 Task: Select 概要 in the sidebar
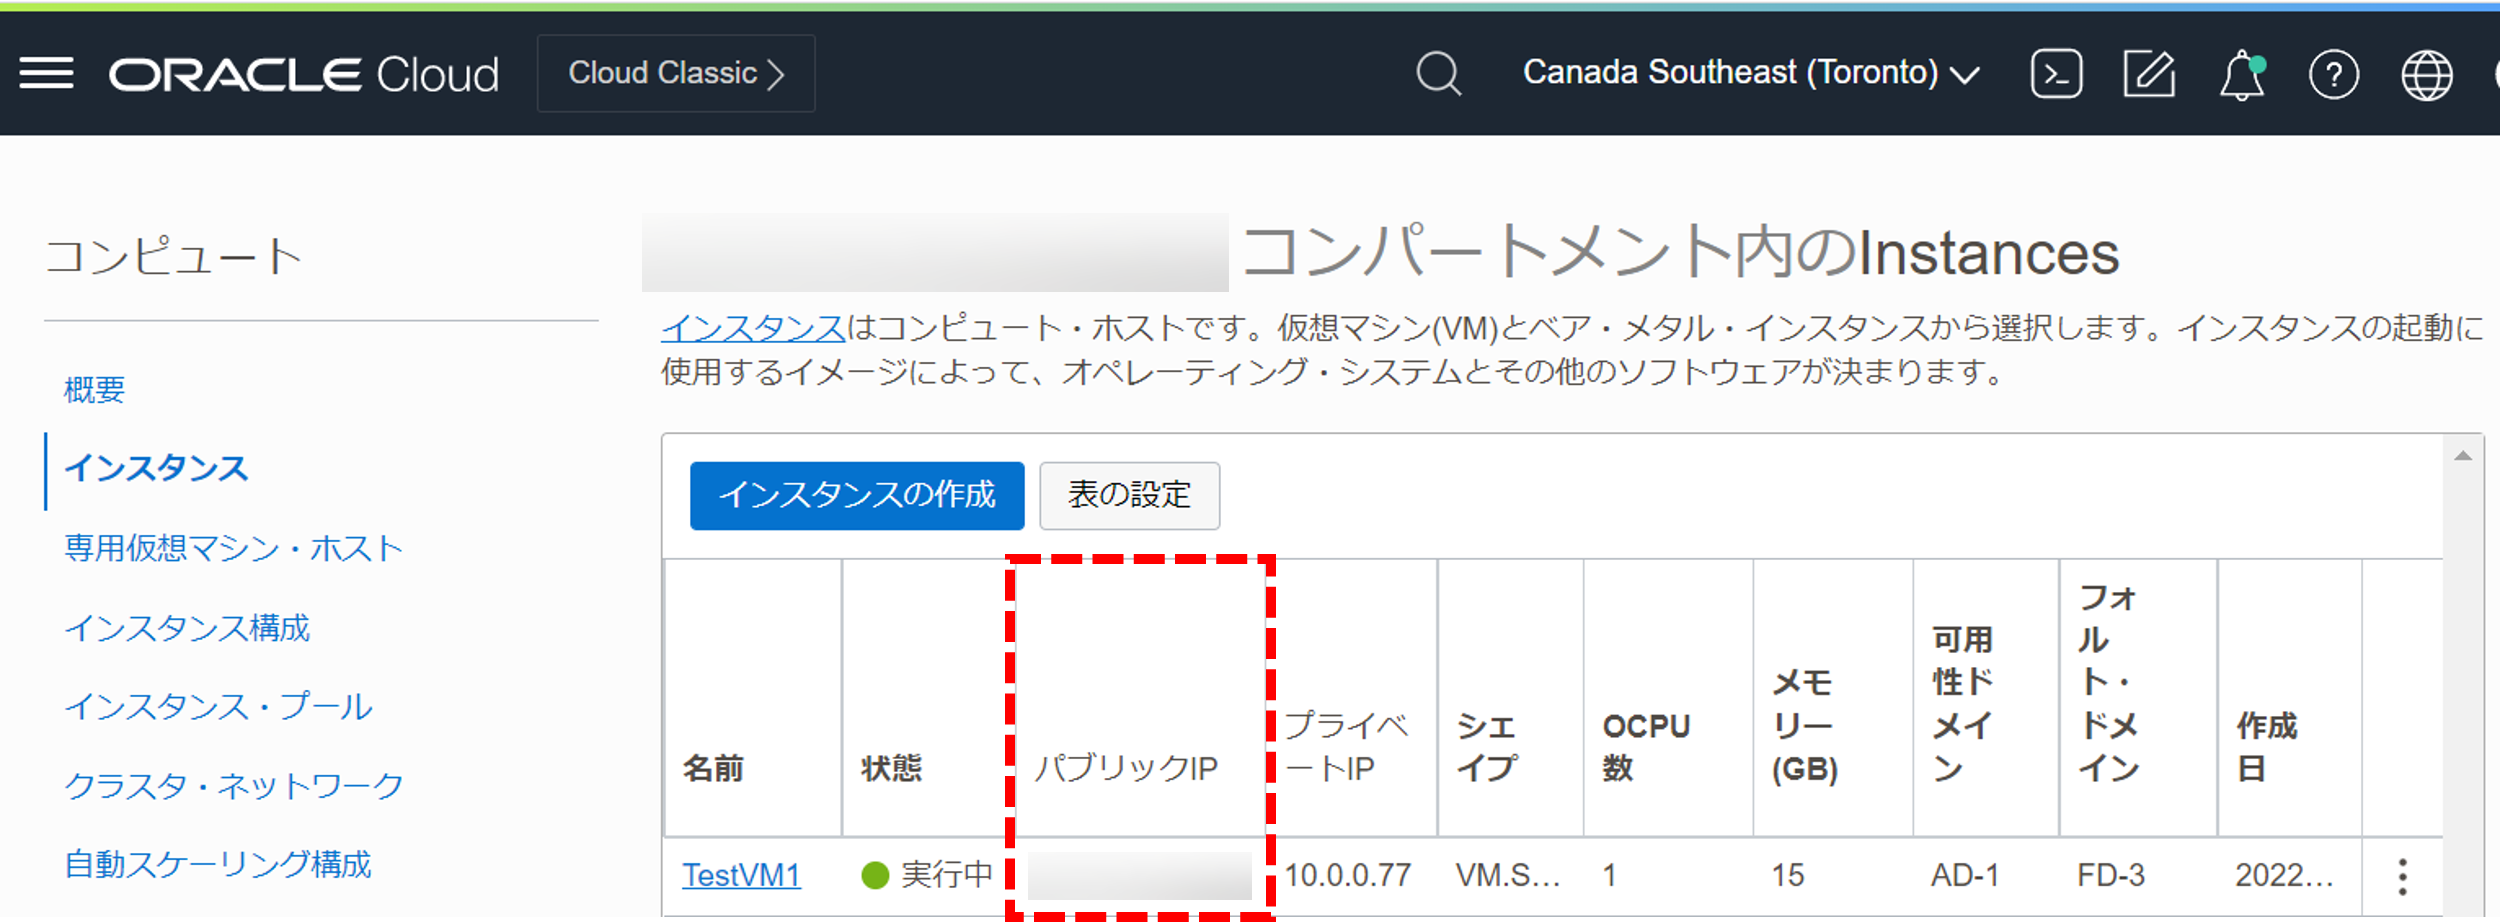[93, 391]
